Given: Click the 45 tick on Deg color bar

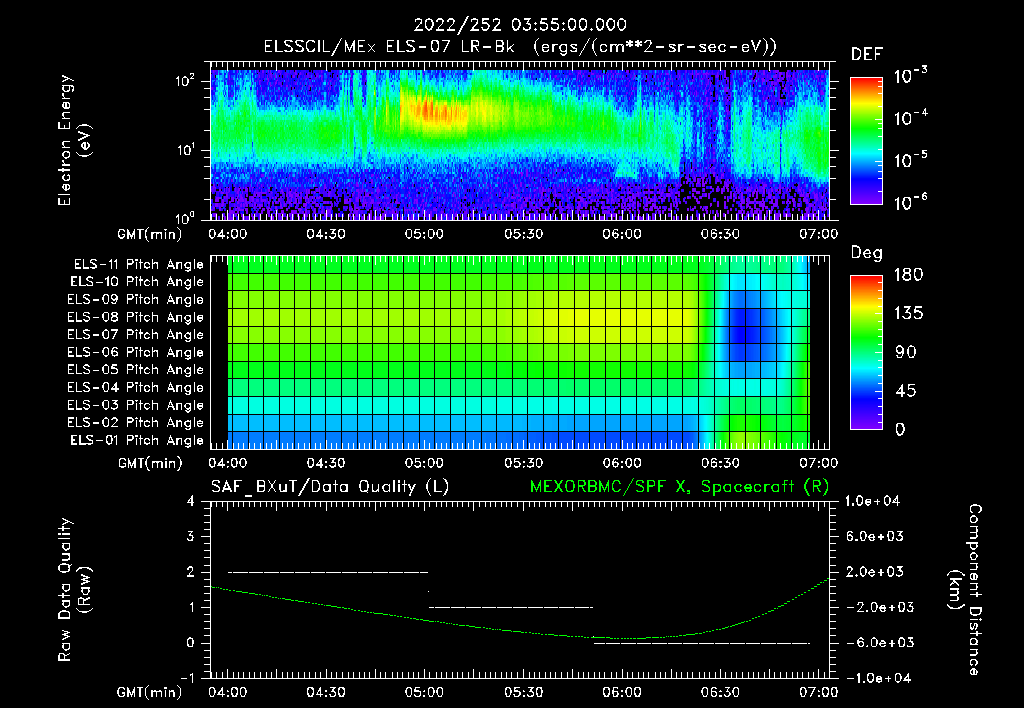Looking at the screenshot, I should [x=906, y=391].
